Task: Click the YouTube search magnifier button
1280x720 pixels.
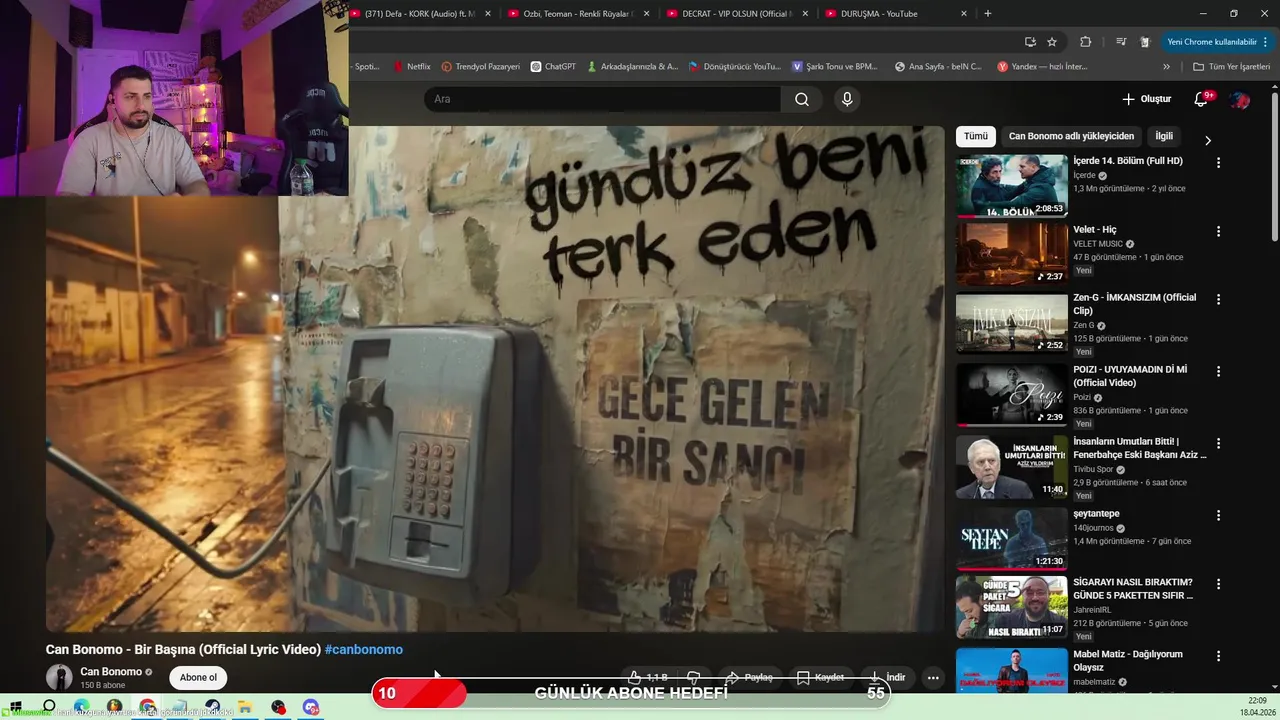Action: tap(802, 99)
